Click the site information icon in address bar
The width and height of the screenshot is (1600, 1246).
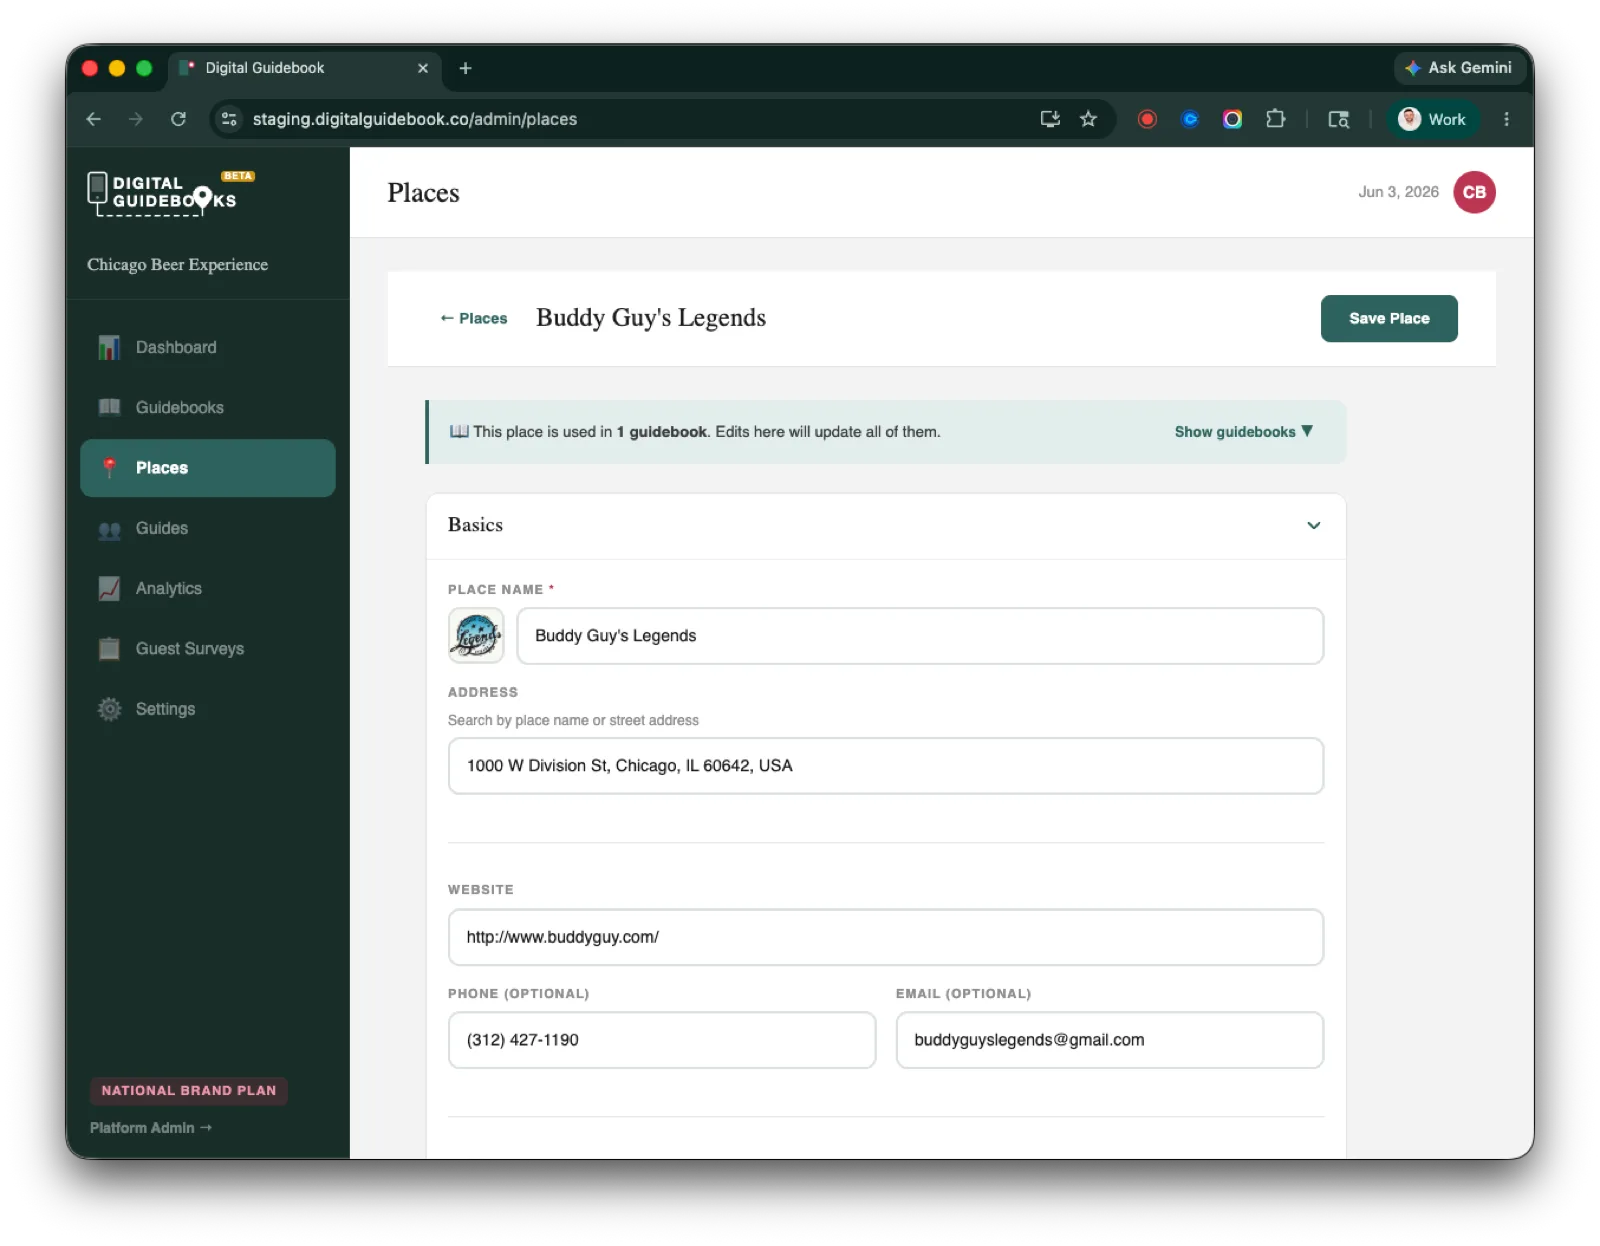pos(229,119)
